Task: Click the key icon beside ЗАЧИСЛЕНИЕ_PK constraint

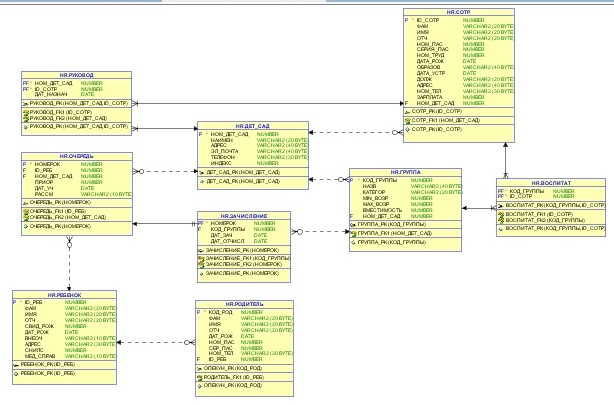Action: tap(202, 251)
